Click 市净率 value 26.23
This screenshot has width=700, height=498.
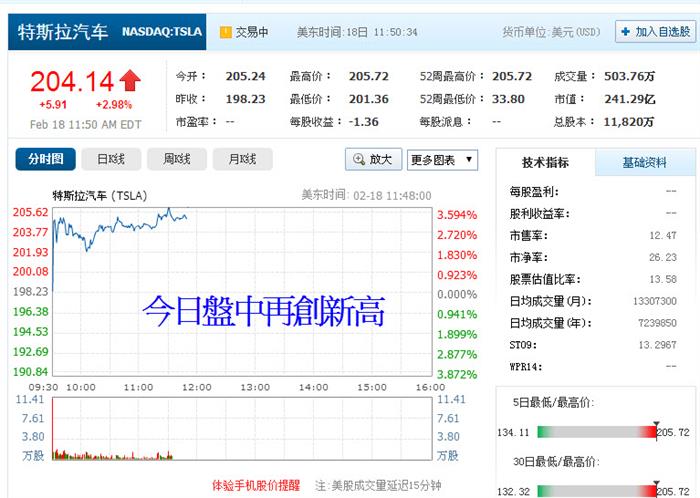(663, 257)
